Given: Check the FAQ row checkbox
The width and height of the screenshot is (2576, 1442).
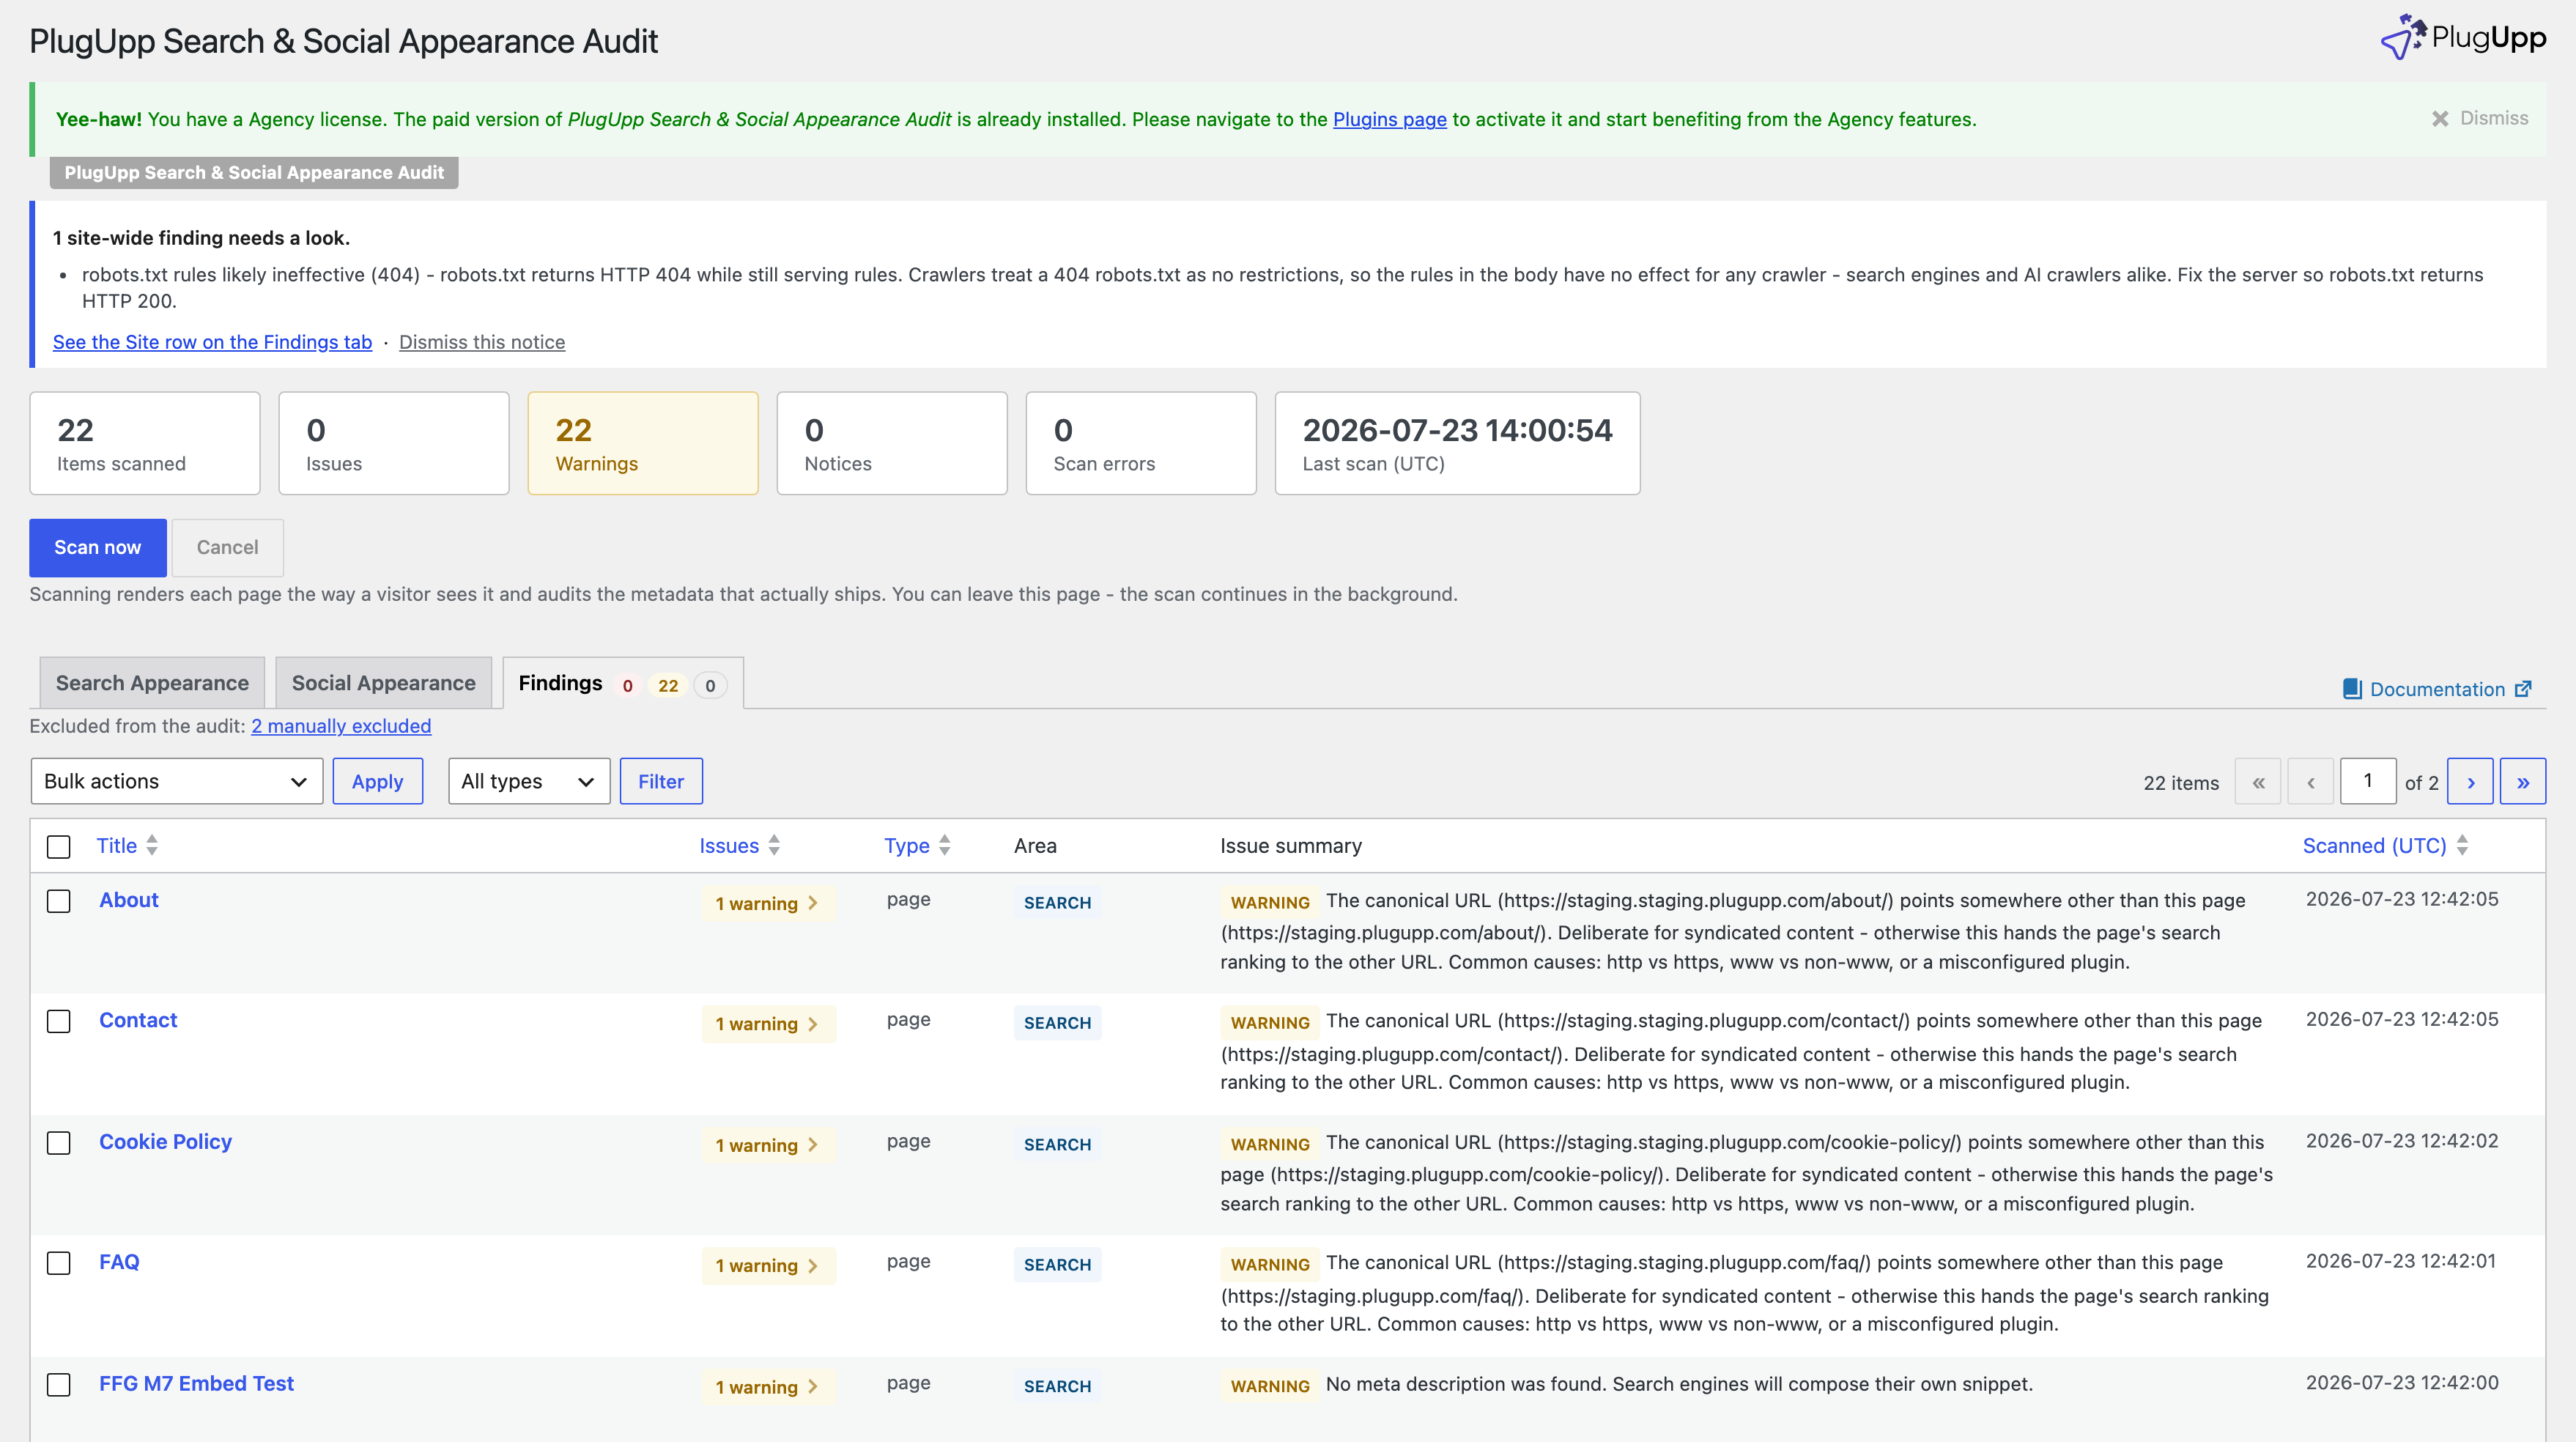Looking at the screenshot, I should point(59,1263).
